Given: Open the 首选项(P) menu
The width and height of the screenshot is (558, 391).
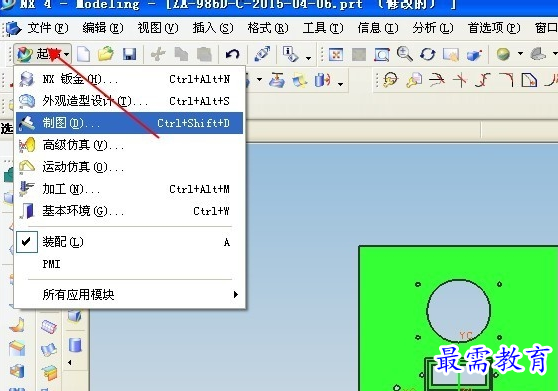Looking at the screenshot, I should coord(494,28).
